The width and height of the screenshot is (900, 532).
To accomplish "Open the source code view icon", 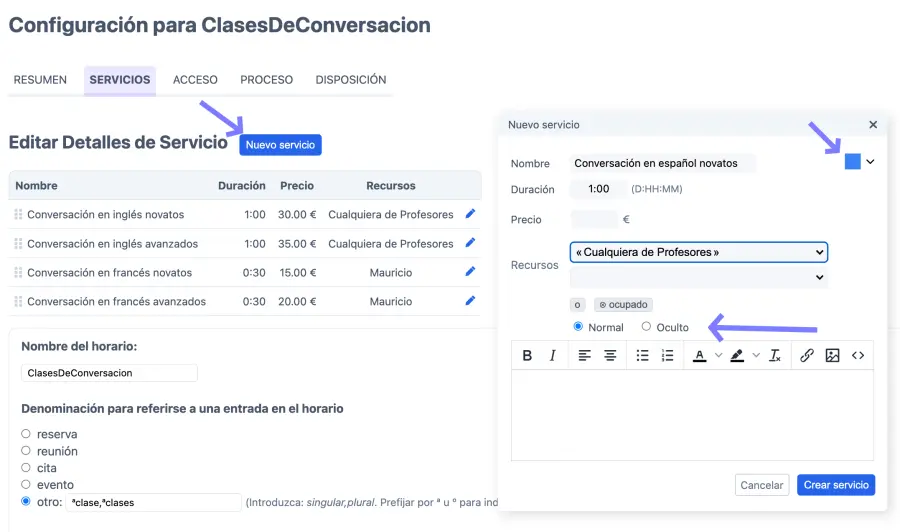I will (858, 355).
